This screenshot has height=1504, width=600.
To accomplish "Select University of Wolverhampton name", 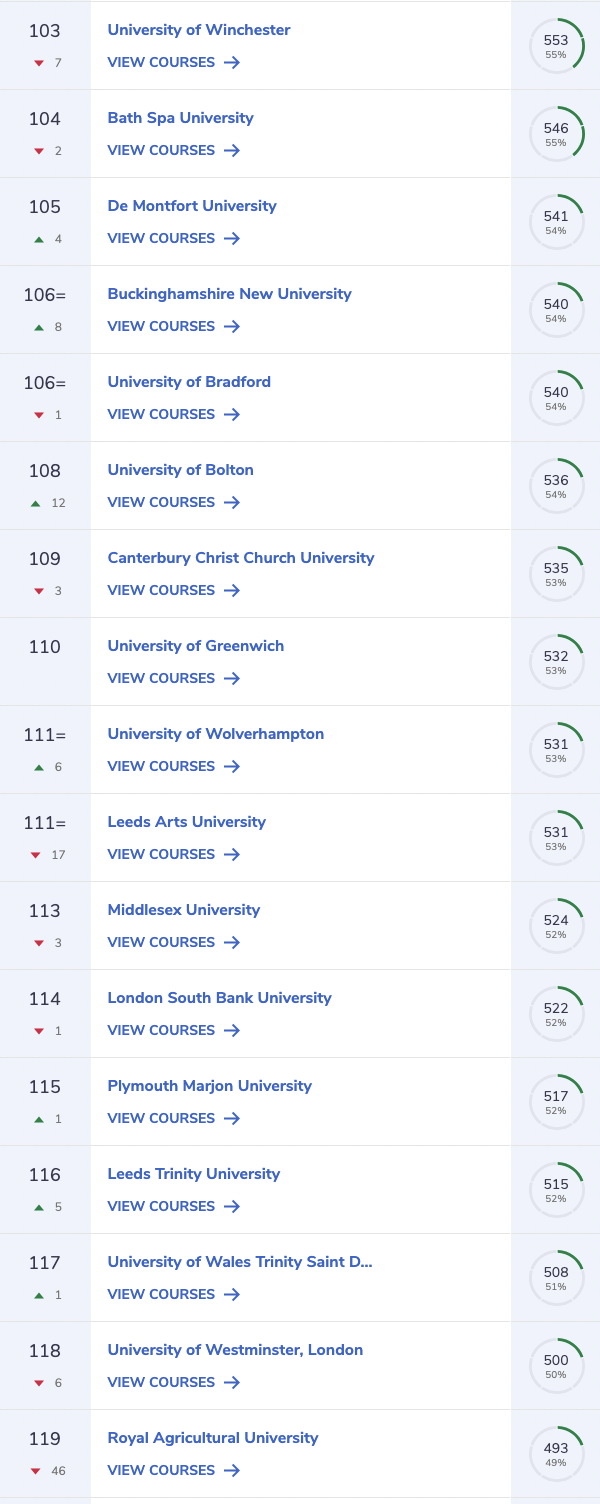I will click(216, 734).
